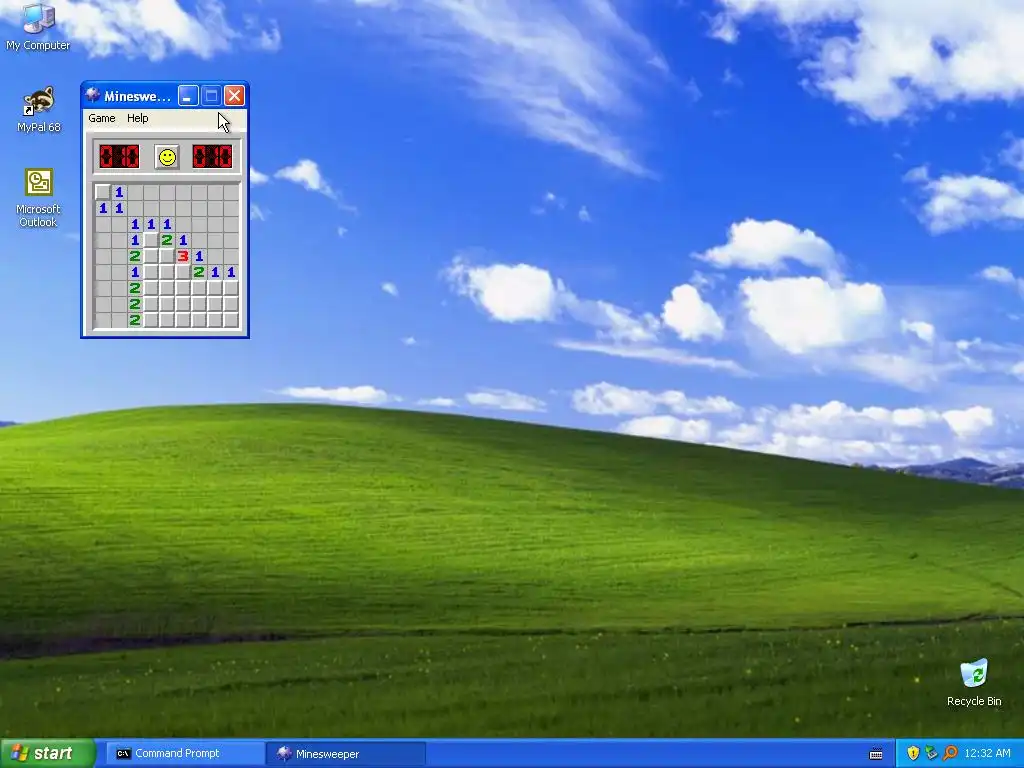Switch to Command Prompt on the taskbar

coord(185,754)
